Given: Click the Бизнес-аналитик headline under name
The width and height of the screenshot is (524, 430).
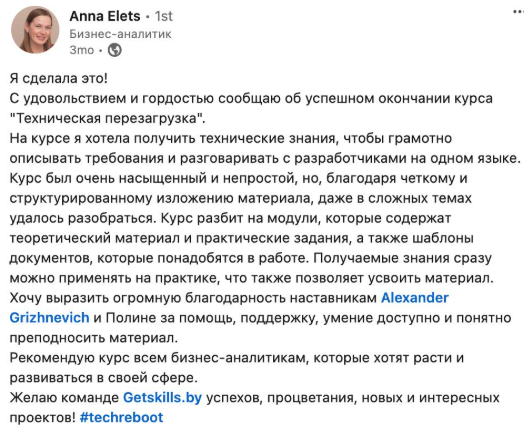Looking at the screenshot, I should (120, 34).
